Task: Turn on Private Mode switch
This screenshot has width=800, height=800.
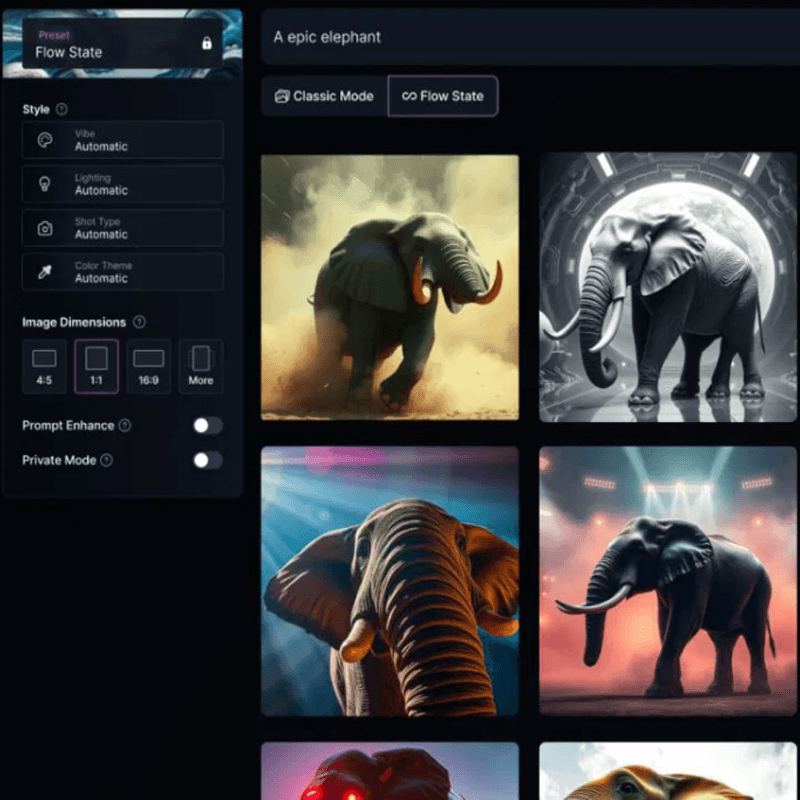Action: 207,460
